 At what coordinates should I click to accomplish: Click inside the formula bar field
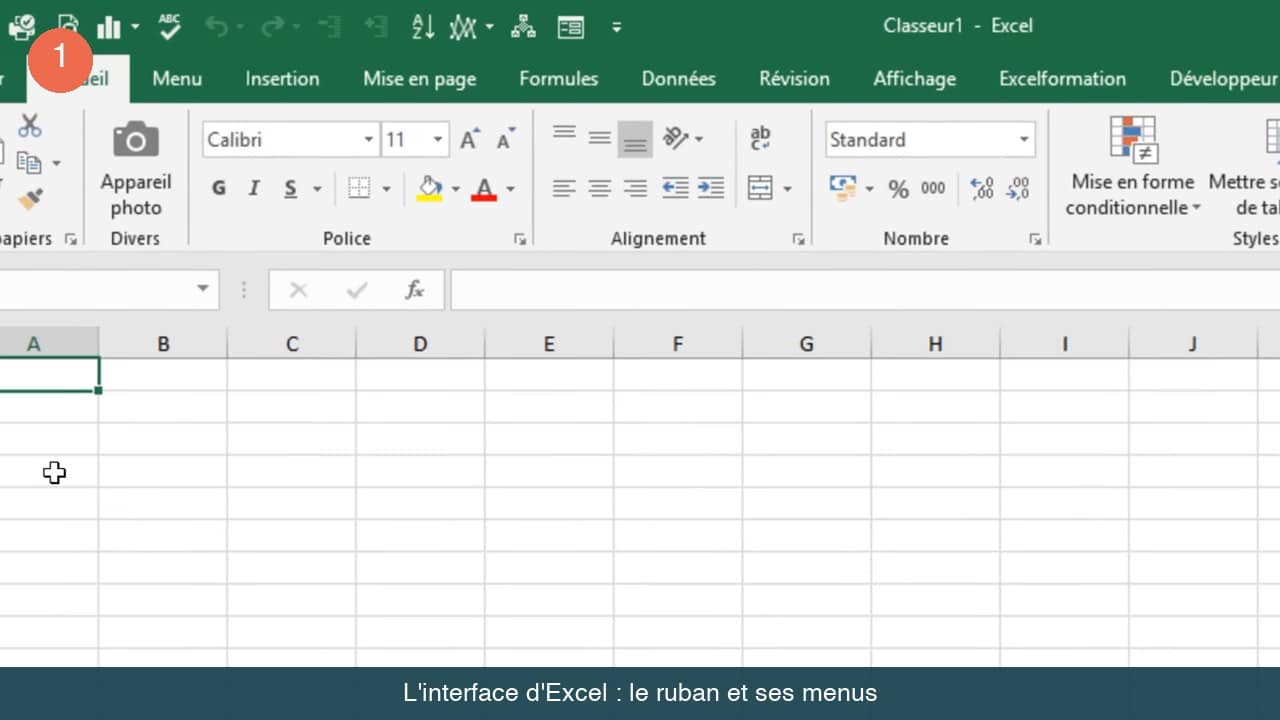(865, 290)
